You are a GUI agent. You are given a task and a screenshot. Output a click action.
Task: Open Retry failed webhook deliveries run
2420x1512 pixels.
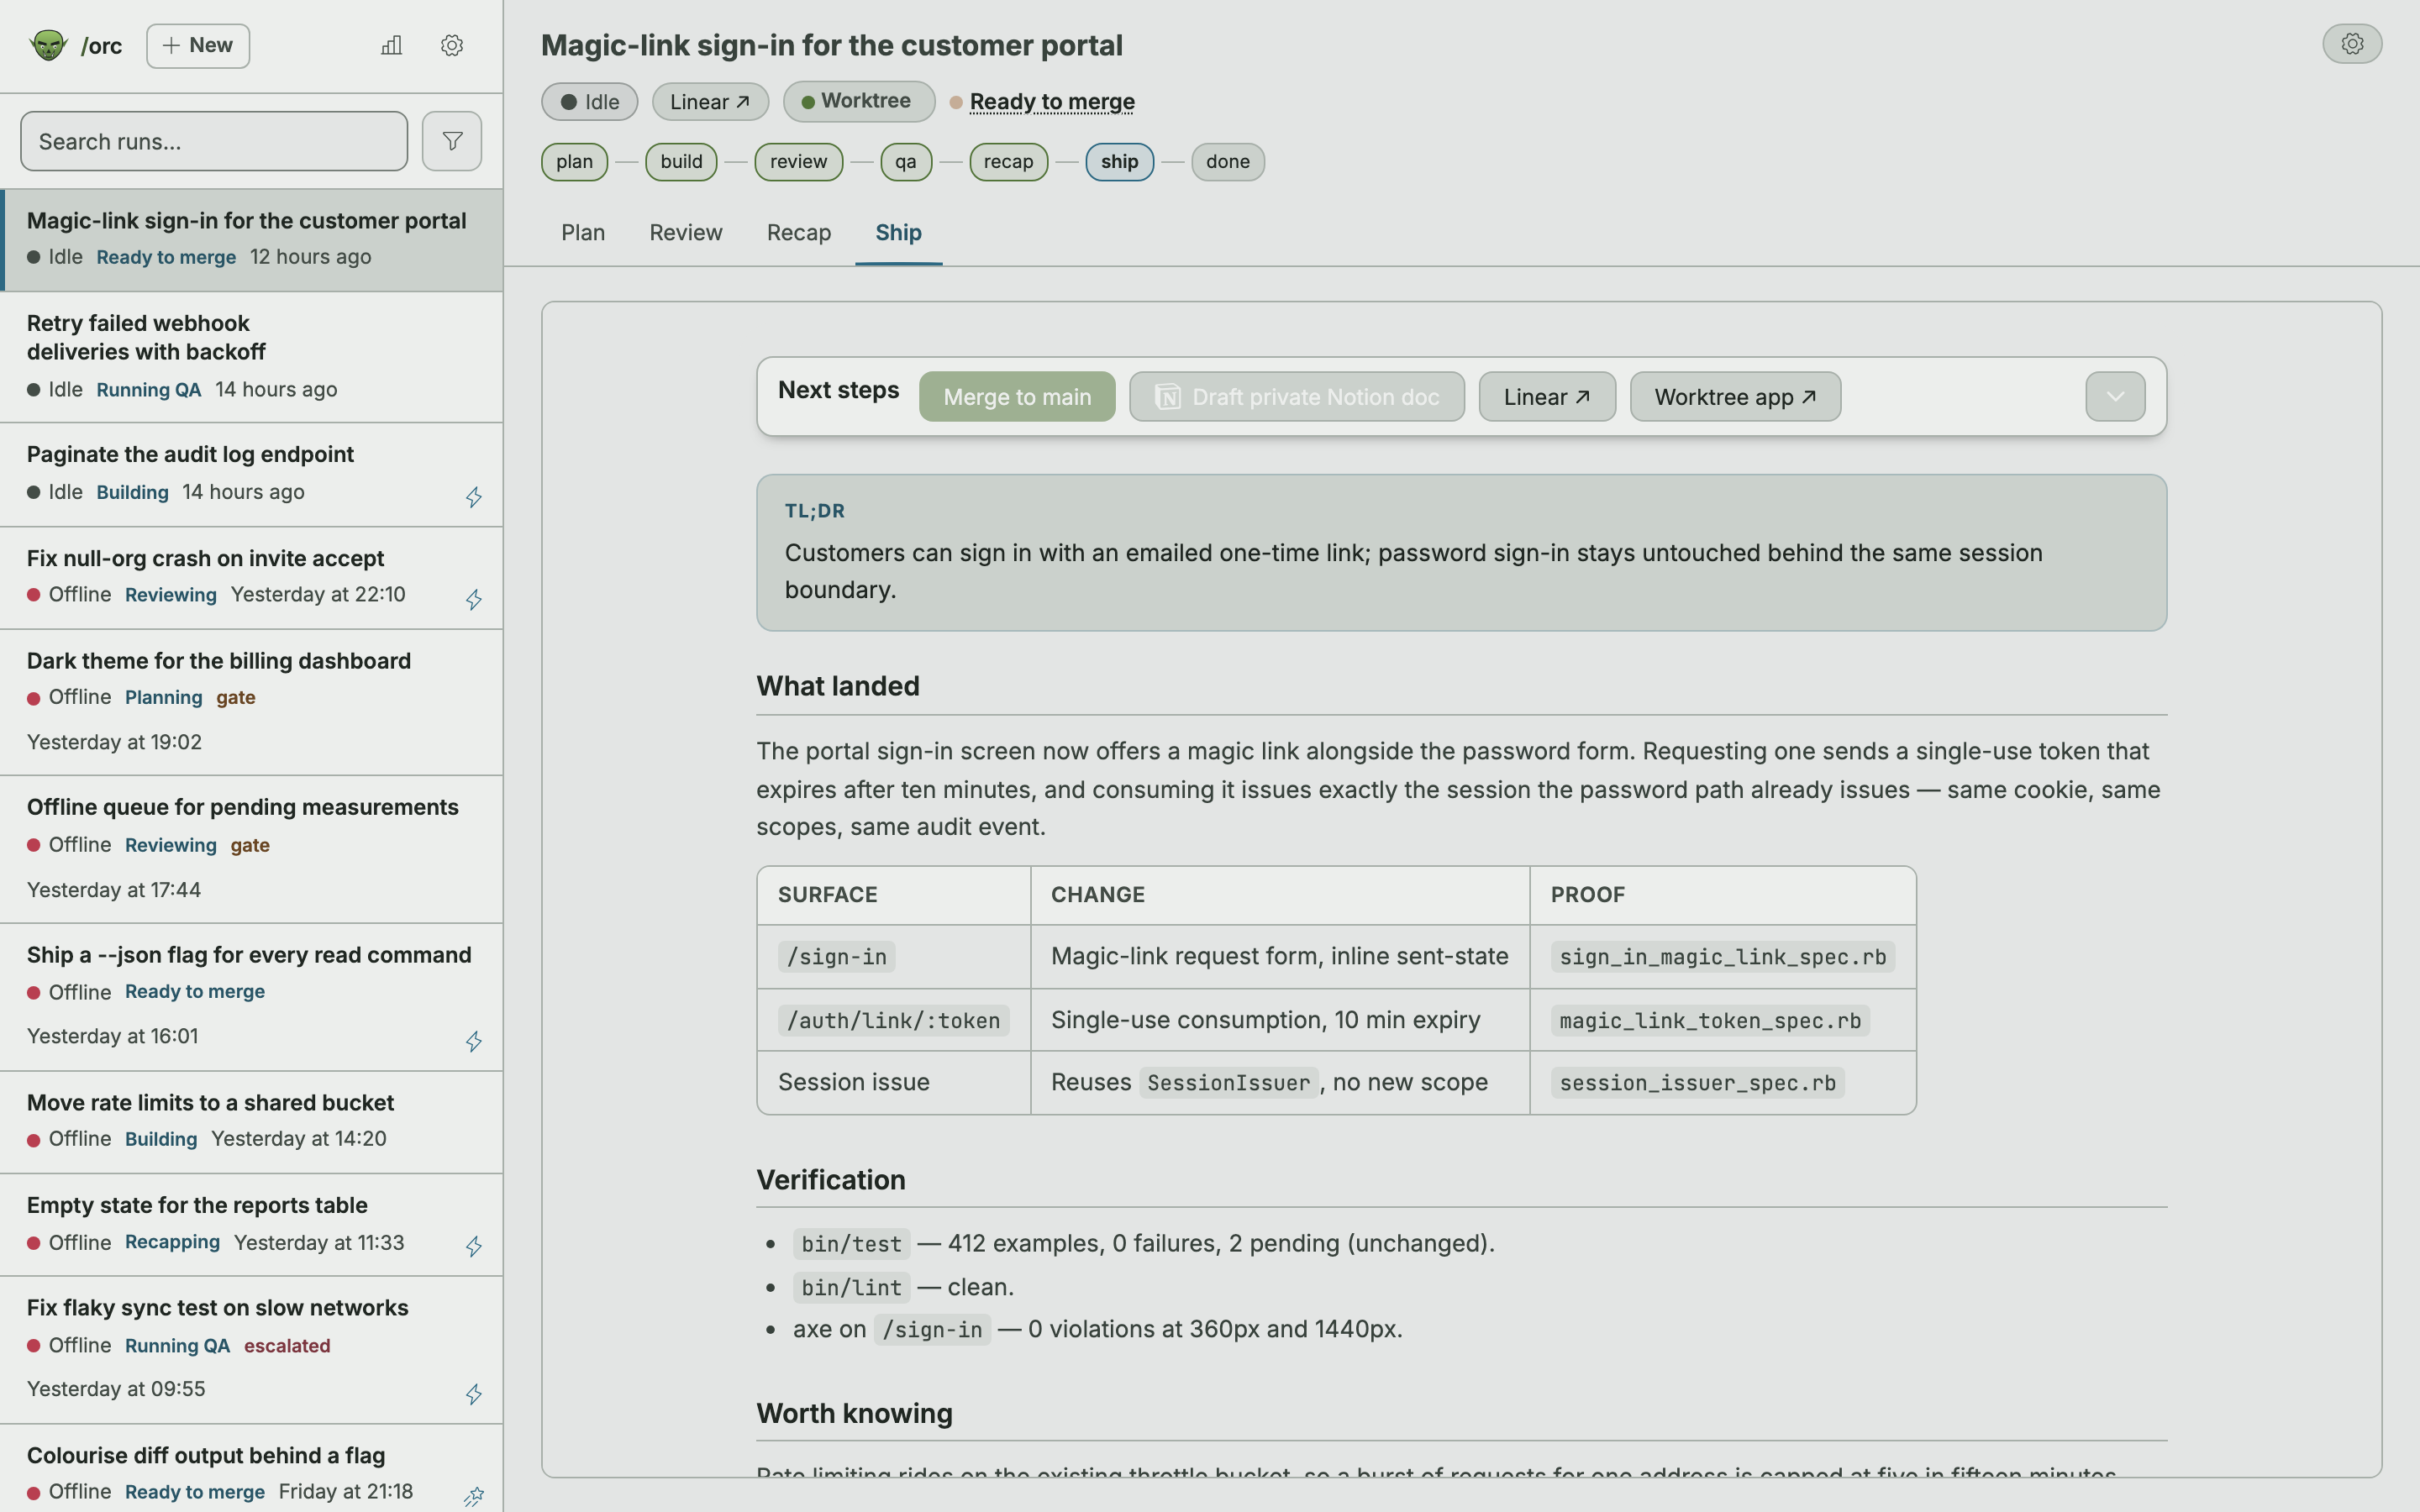[252, 357]
